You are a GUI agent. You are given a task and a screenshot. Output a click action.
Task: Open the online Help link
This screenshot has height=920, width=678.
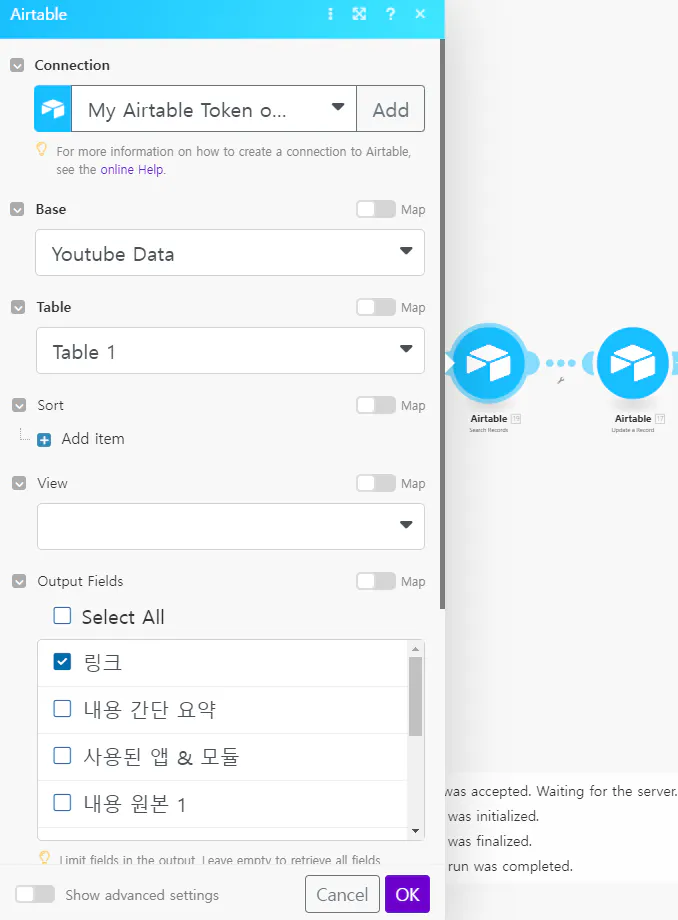tap(132, 170)
